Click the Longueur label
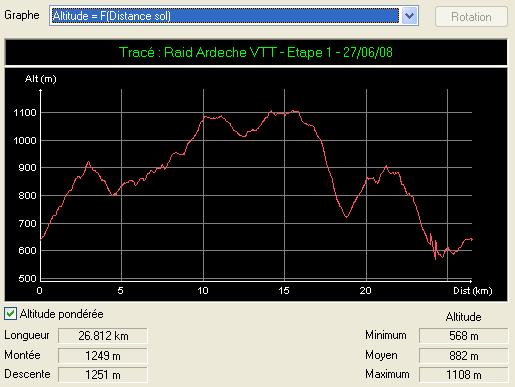The image size is (515, 387). click(27, 335)
